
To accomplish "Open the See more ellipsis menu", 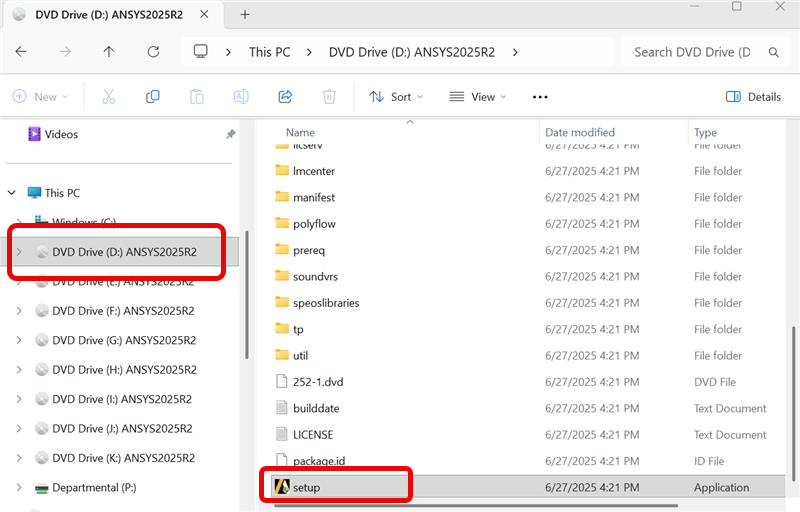I will coord(540,97).
